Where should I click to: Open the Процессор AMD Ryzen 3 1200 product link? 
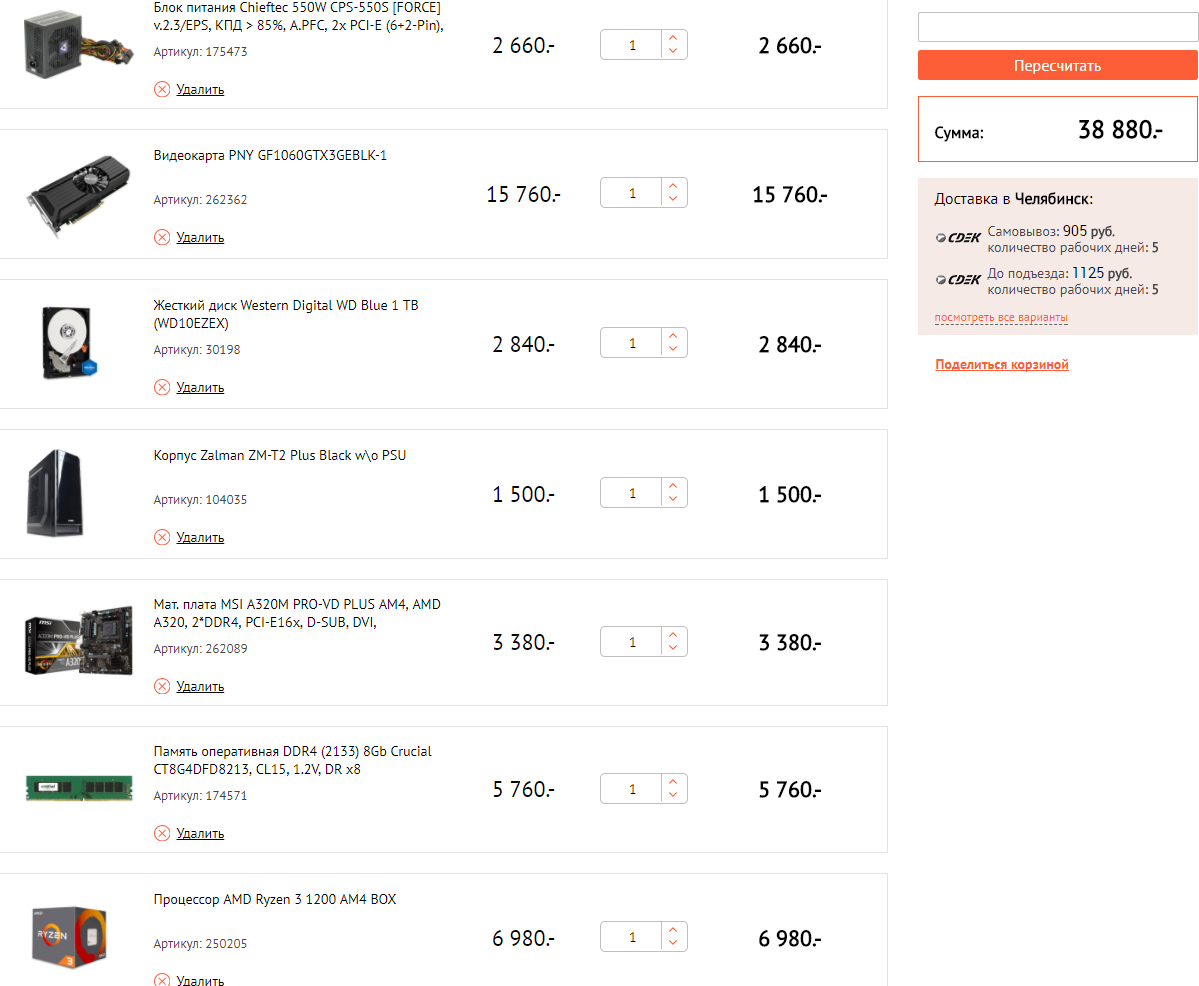pyautogui.click(x=275, y=900)
